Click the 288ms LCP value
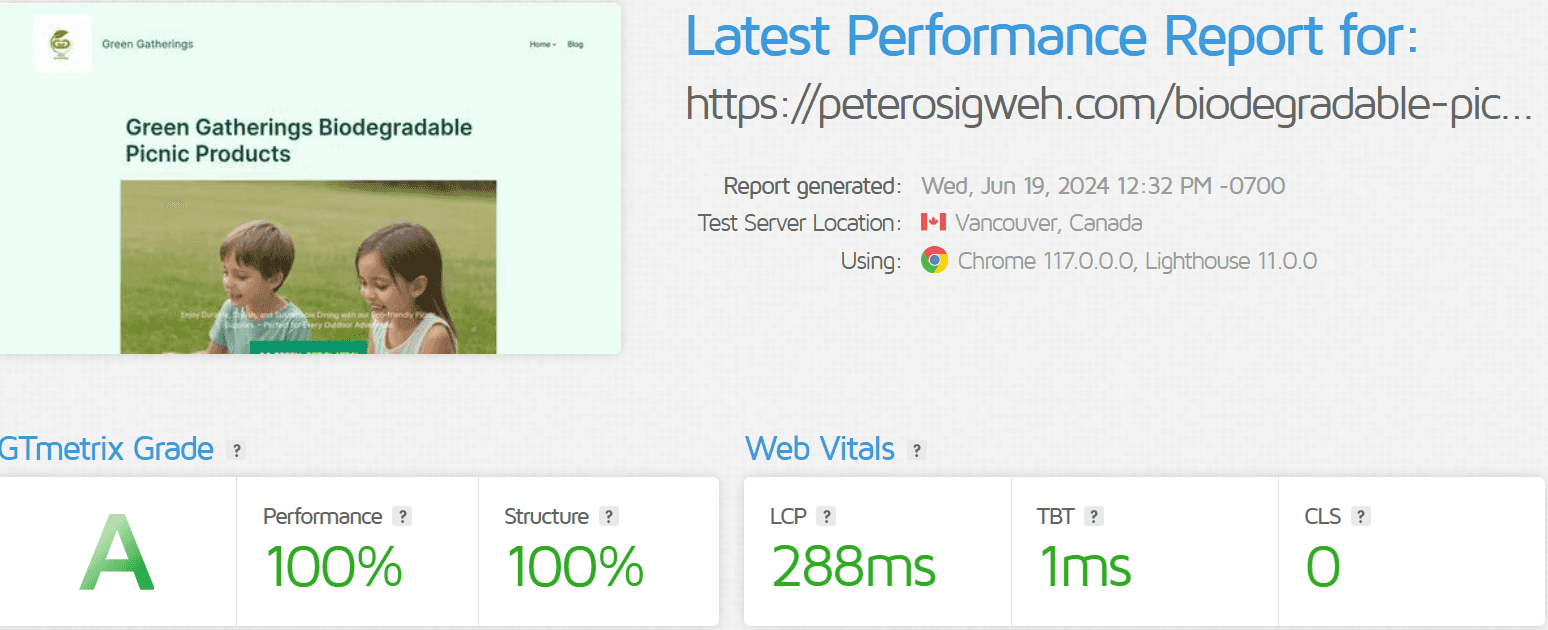 point(853,567)
